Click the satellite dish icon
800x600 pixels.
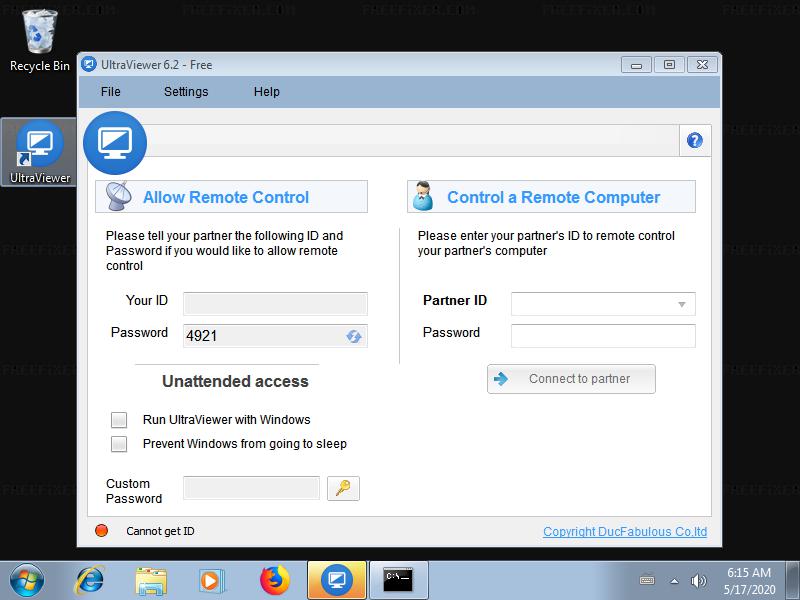(x=119, y=196)
